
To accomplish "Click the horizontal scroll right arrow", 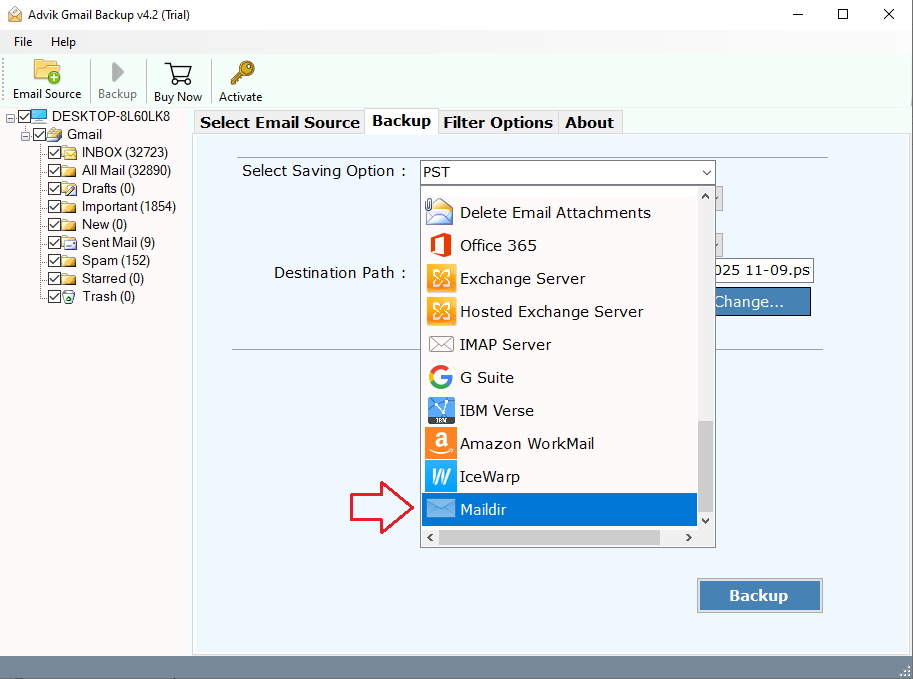I will [x=689, y=537].
